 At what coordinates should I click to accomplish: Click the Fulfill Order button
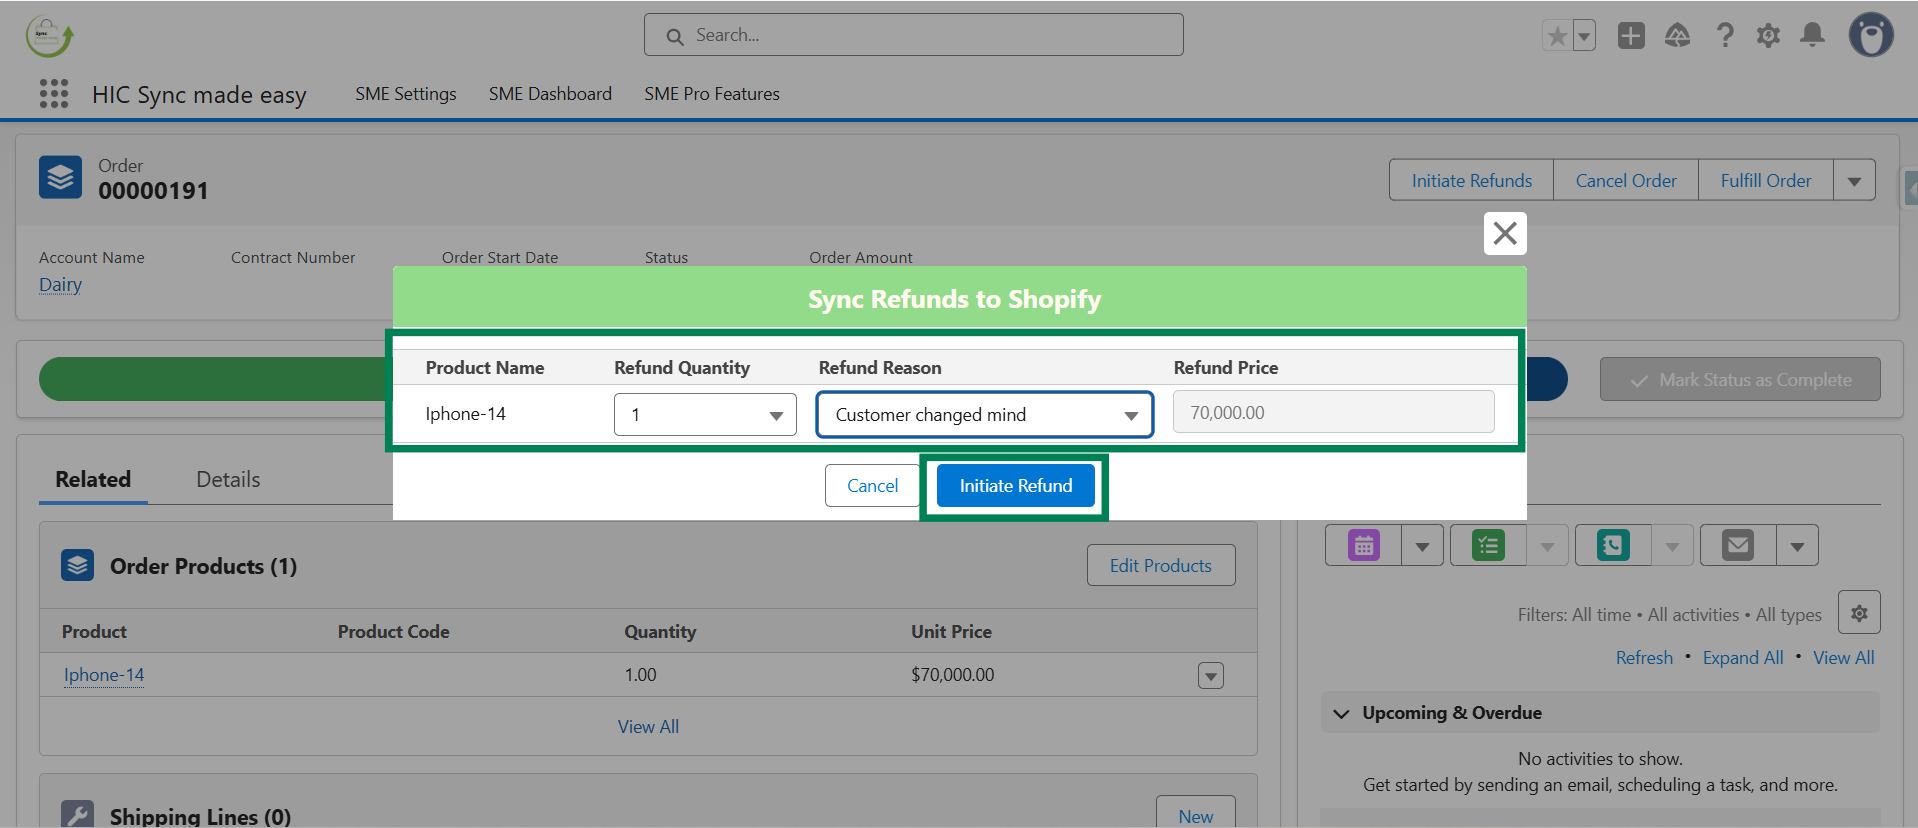point(1766,181)
